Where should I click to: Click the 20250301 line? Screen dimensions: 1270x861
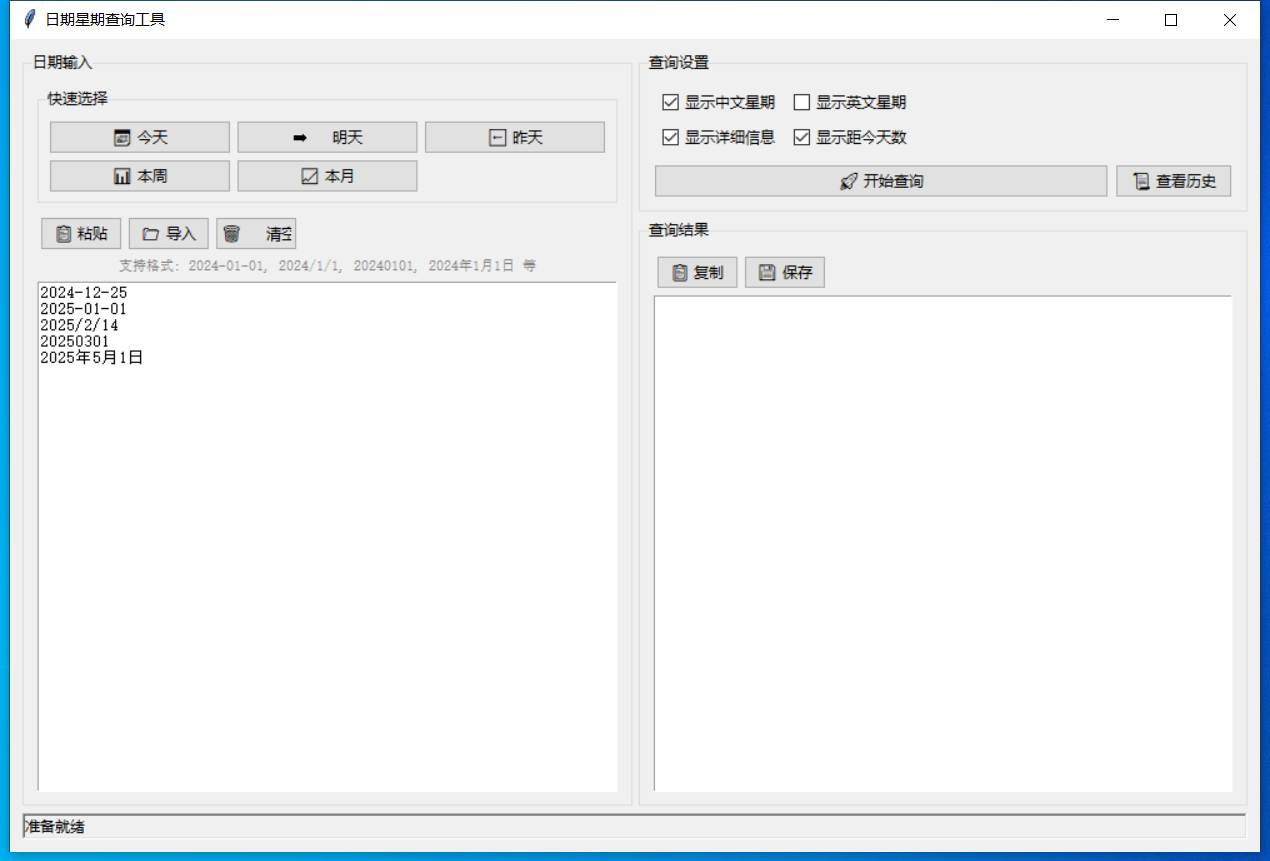click(75, 341)
